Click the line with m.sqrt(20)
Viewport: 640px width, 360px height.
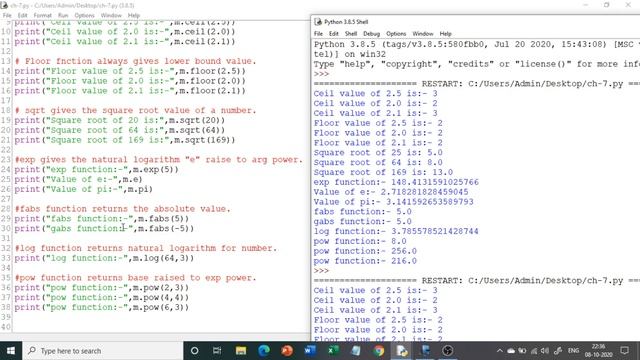120,120
